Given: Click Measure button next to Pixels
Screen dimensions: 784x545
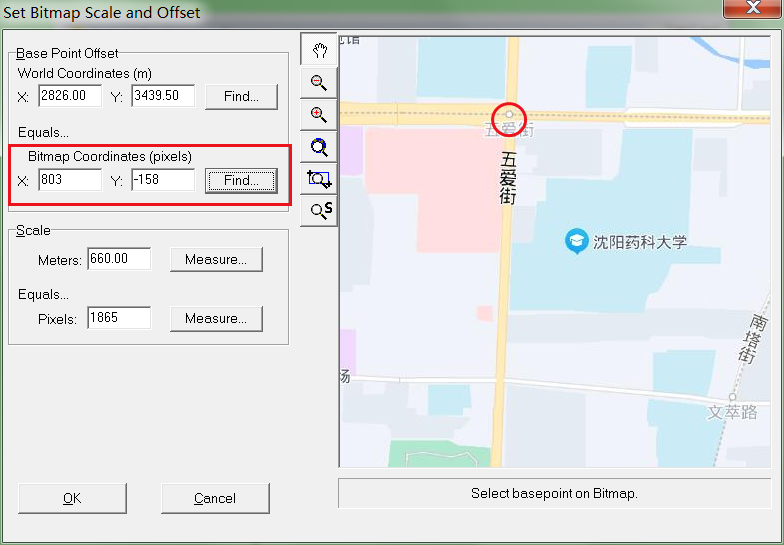Looking at the screenshot, I should pyautogui.click(x=216, y=319).
